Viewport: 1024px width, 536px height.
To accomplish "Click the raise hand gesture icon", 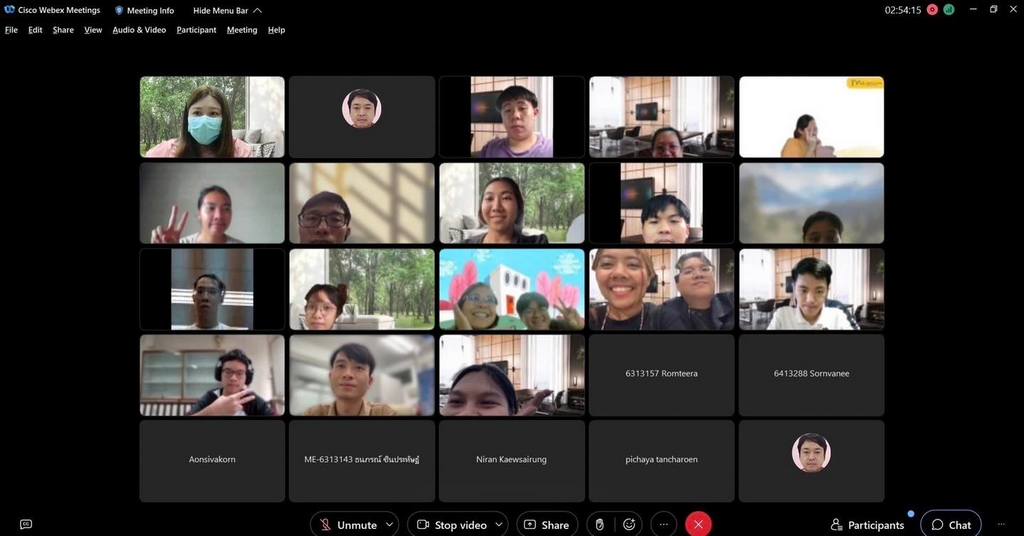I will (599, 524).
